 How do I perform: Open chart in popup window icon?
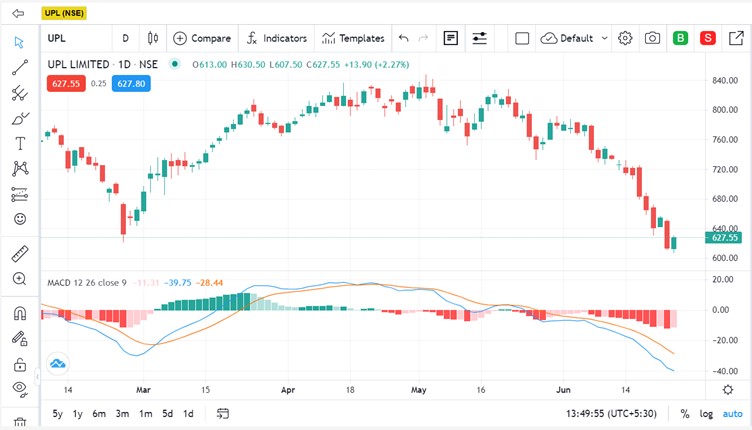(x=736, y=38)
